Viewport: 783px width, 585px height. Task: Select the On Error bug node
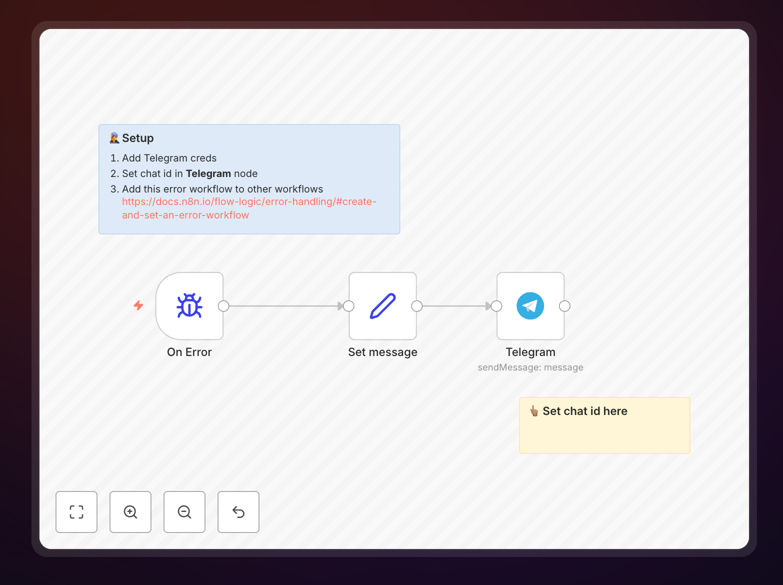tap(190, 306)
